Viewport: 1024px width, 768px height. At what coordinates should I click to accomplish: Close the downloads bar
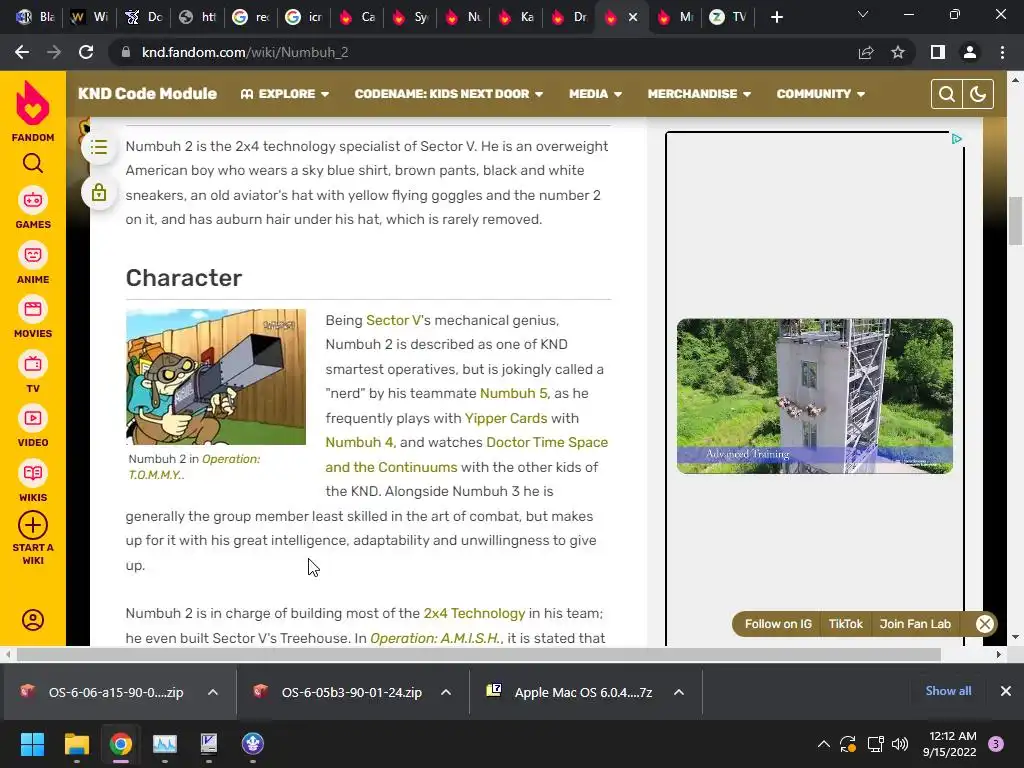[x=1006, y=691]
